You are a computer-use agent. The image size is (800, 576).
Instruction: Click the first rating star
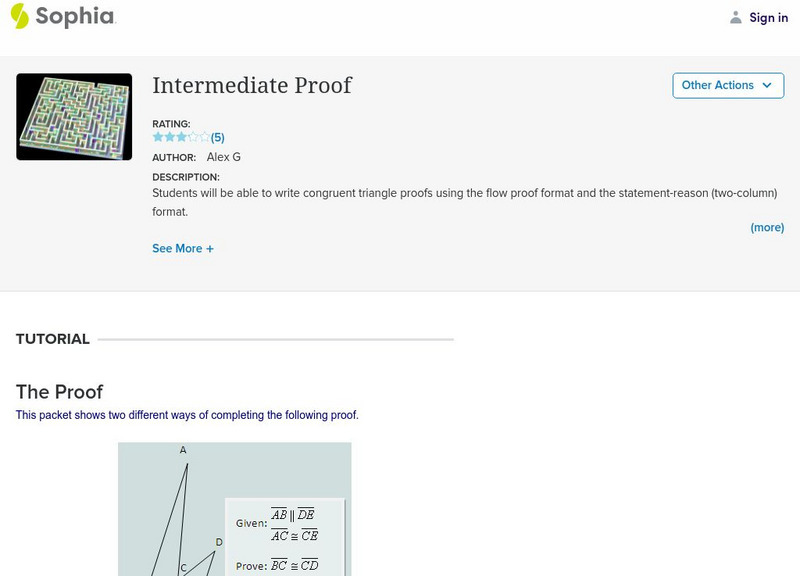(157, 137)
